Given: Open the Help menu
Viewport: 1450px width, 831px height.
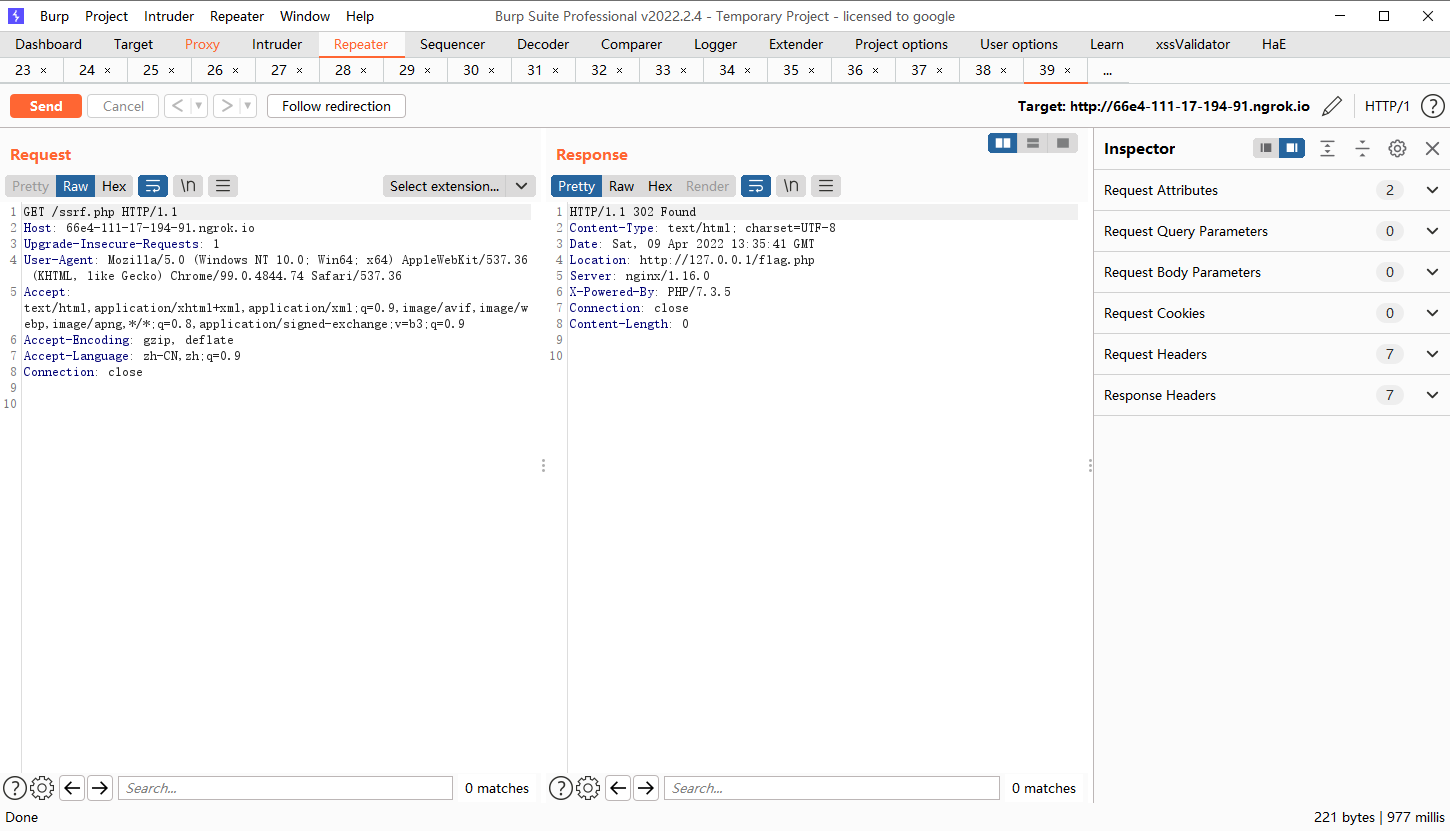Looking at the screenshot, I should tap(360, 16).
